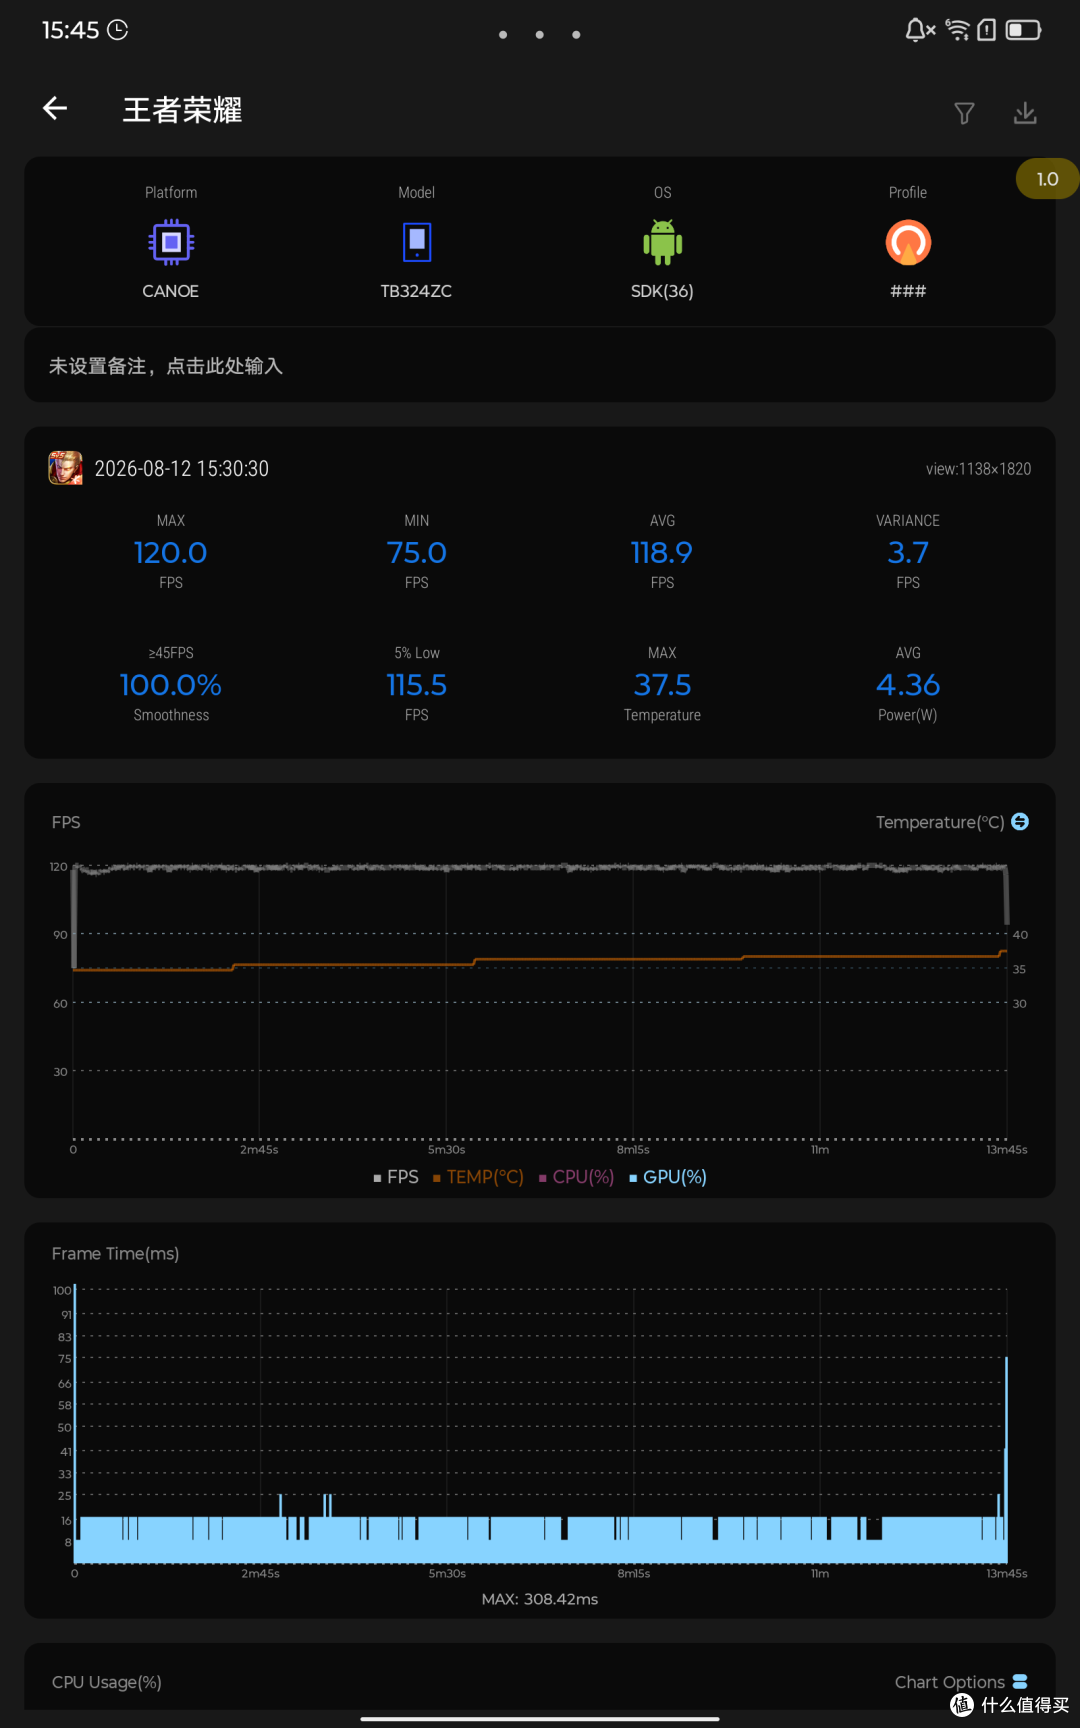The image size is (1080, 1728).
Task: Tap the 100.0% Smoothness value
Action: tap(171, 685)
